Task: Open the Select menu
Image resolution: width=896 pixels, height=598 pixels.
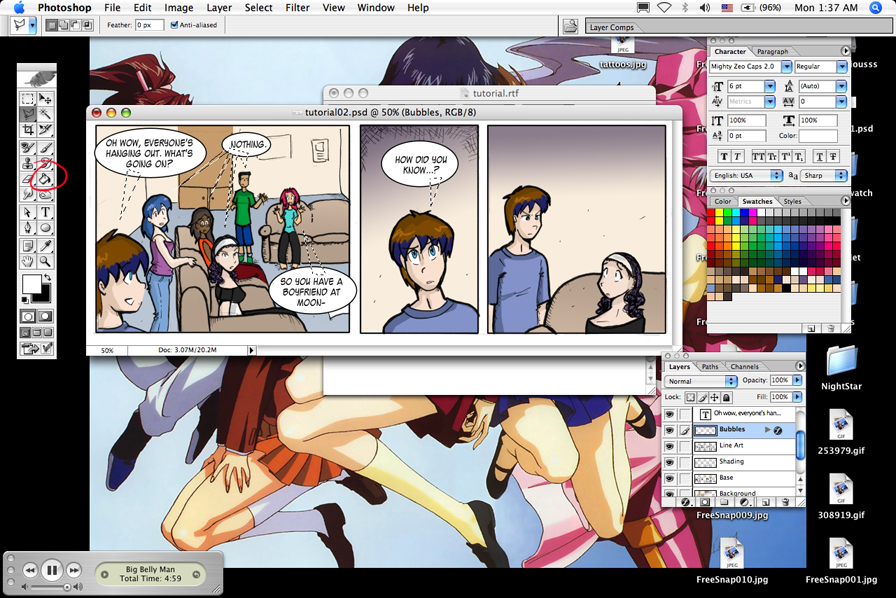Action: (258, 7)
